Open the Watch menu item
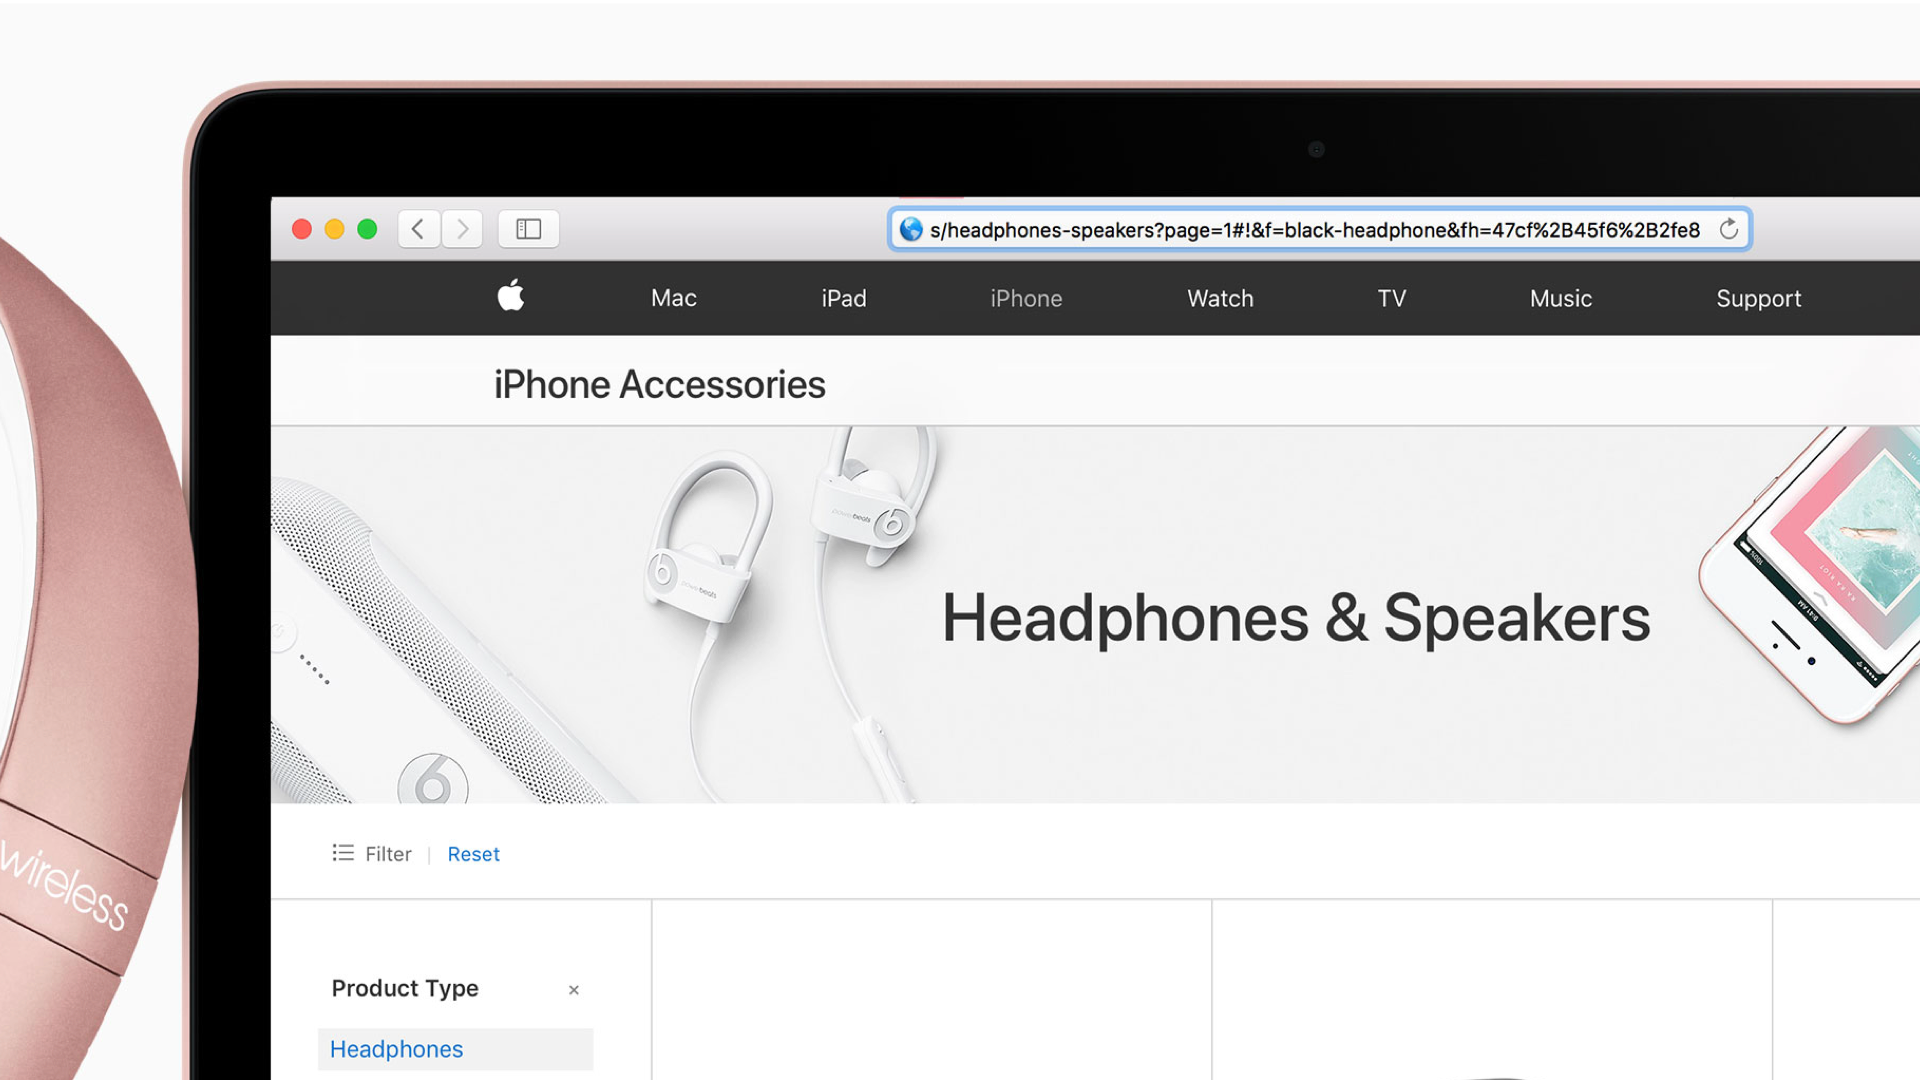Screen dimensions: 1920x1080 (1220, 298)
